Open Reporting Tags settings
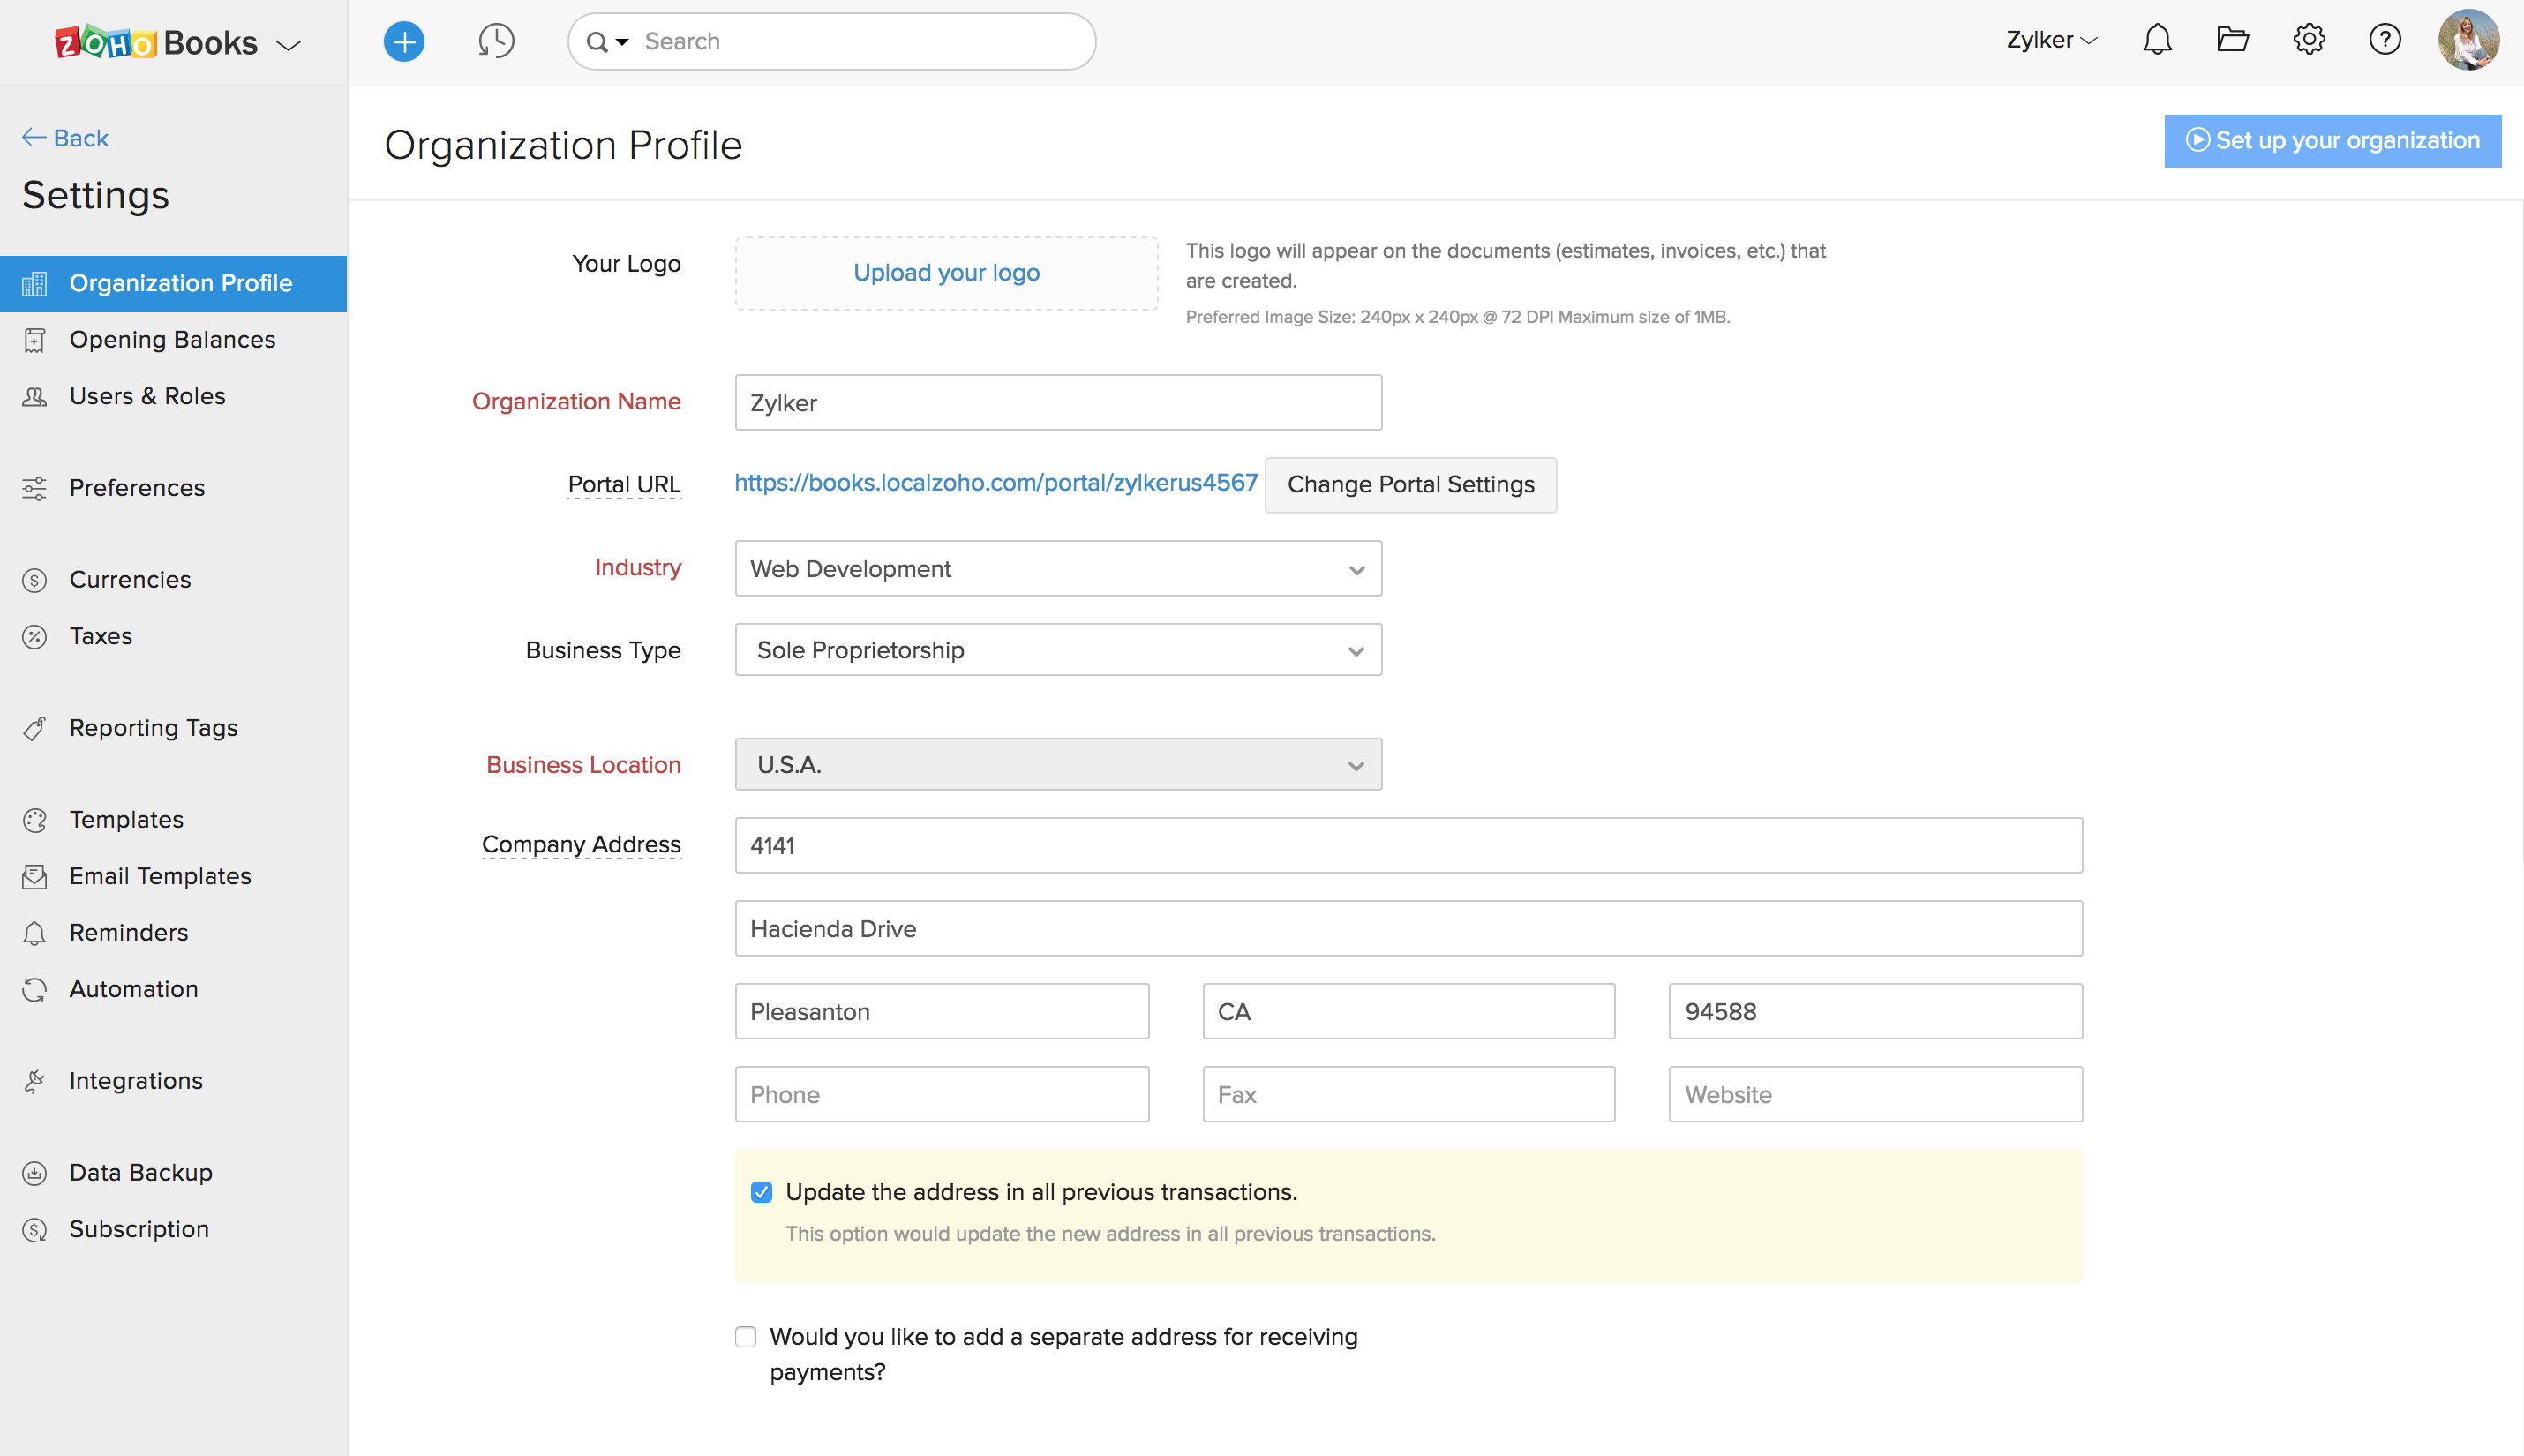Image resolution: width=2524 pixels, height=1456 pixels. (x=154, y=728)
